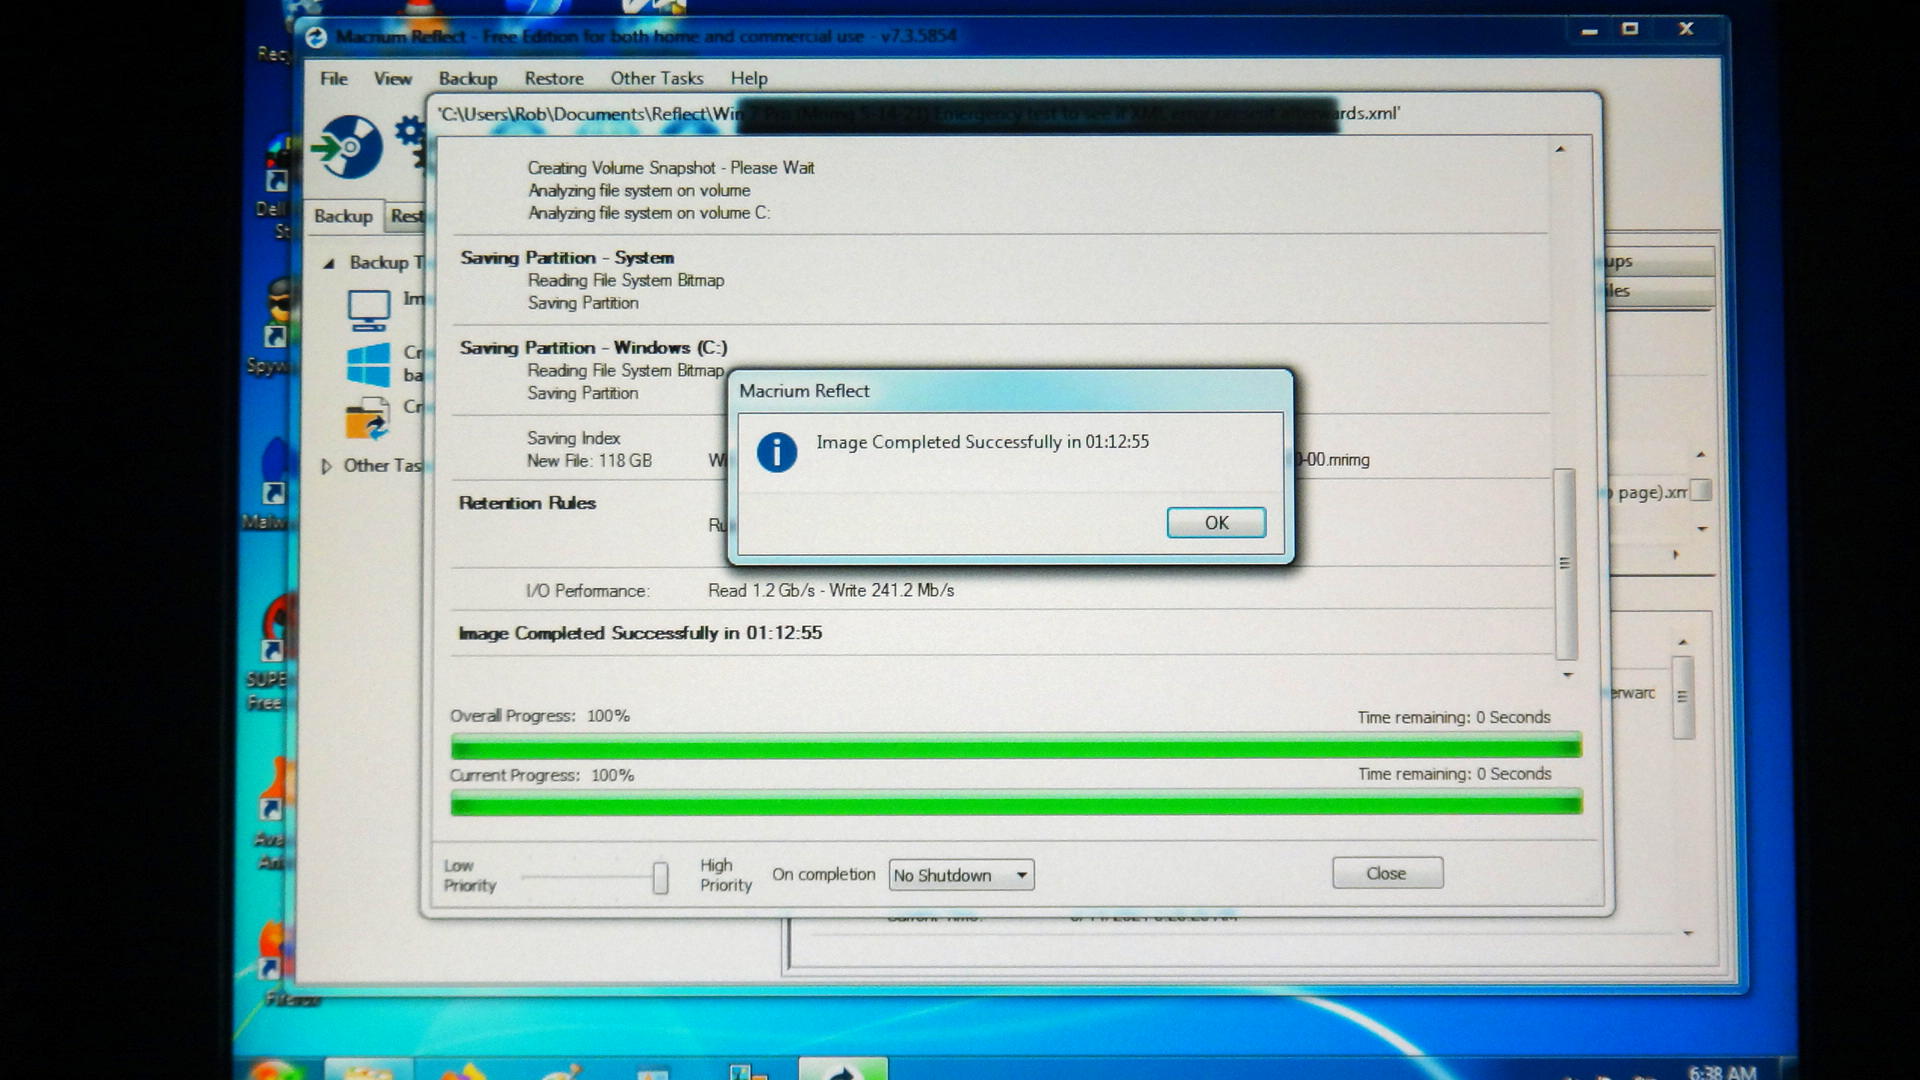Click the right-pointing arrow in right panel

(1676, 554)
